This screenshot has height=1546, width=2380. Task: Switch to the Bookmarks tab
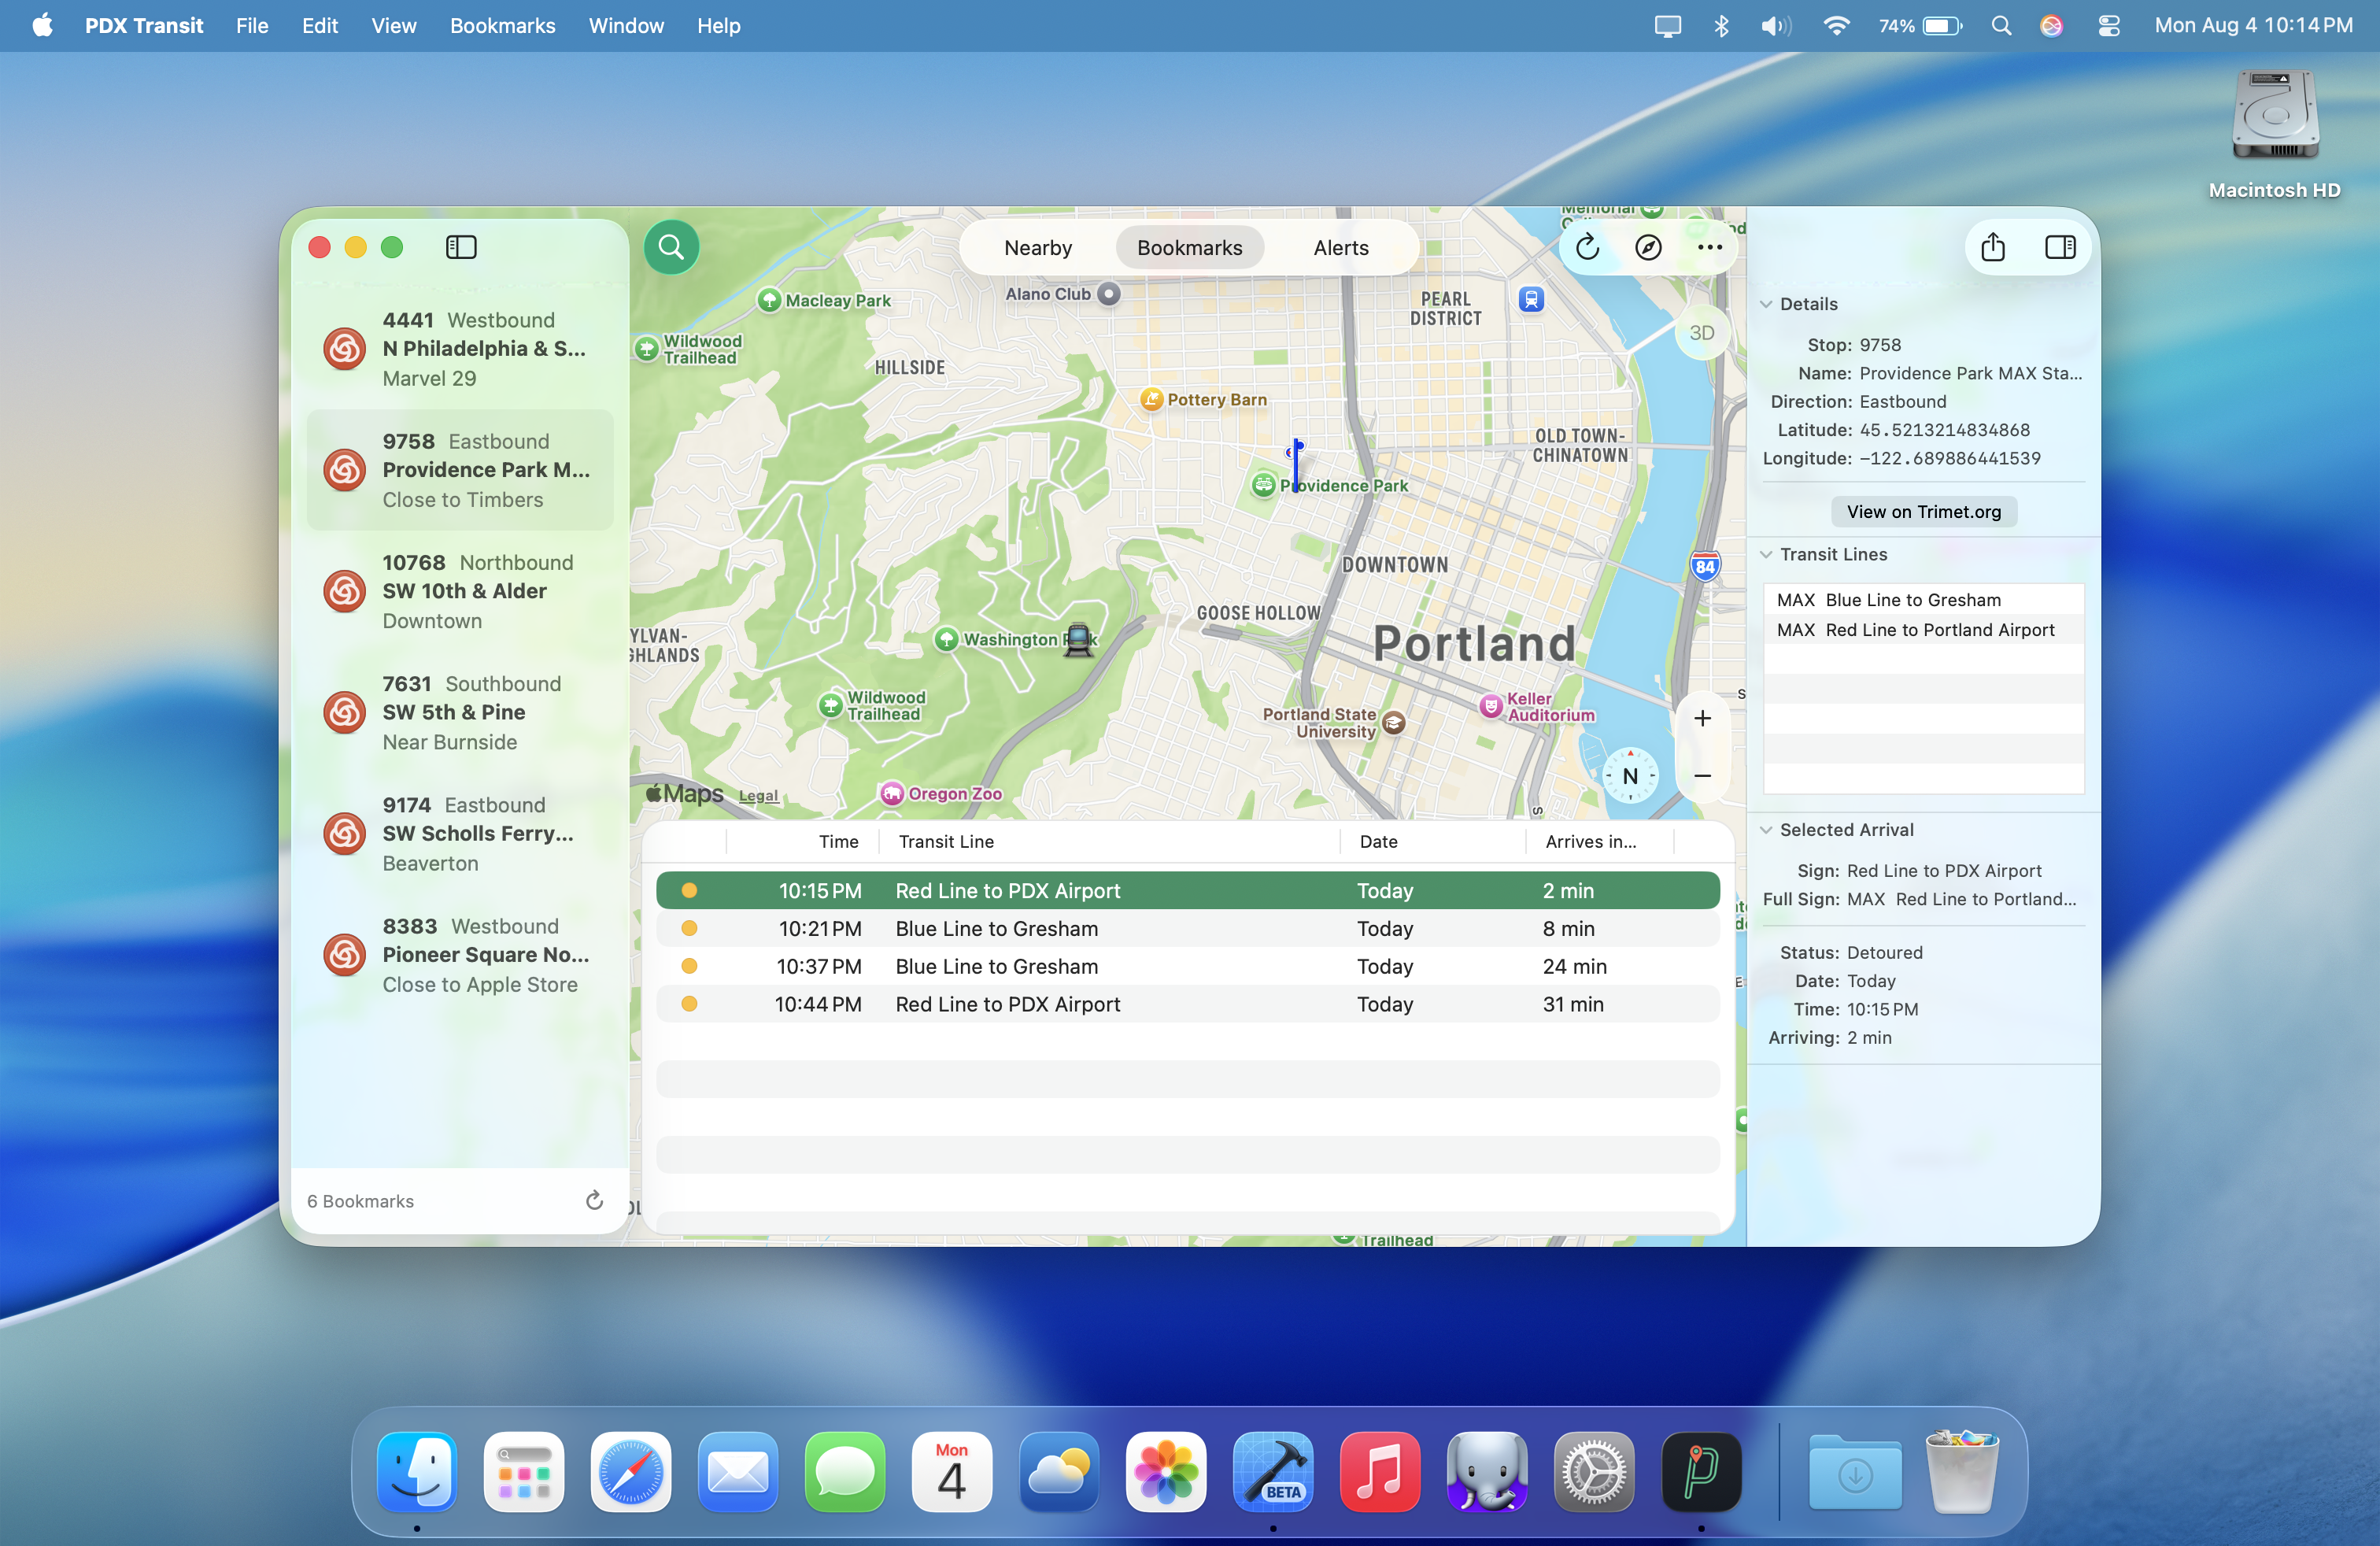tap(1189, 247)
